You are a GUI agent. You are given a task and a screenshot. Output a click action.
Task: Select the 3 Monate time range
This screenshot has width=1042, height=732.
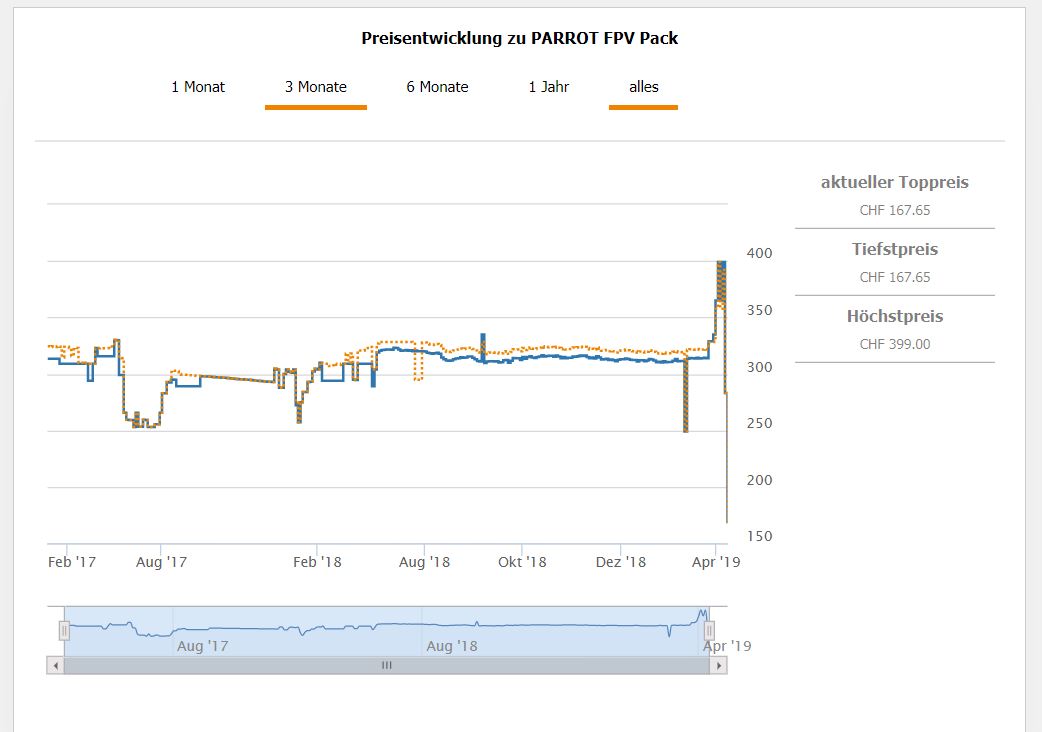click(315, 87)
